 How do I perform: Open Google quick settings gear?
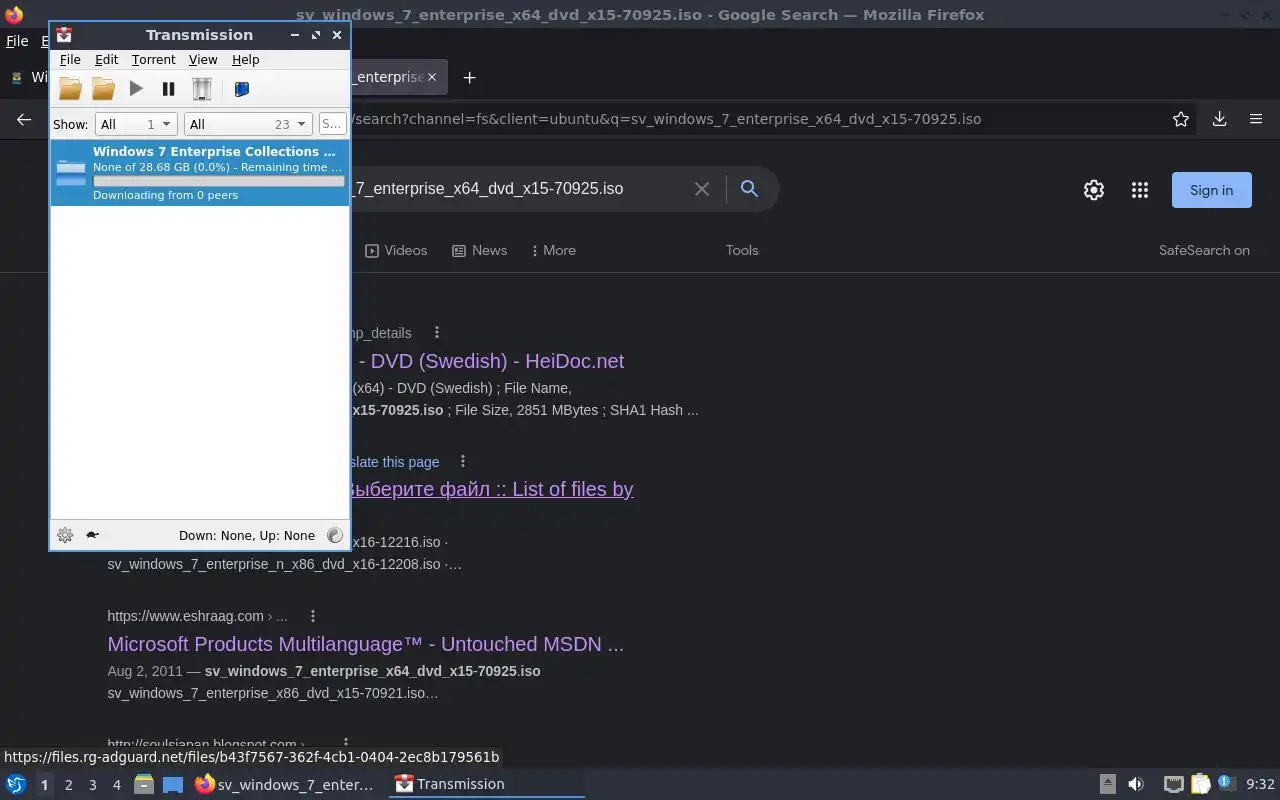(1094, 190)
